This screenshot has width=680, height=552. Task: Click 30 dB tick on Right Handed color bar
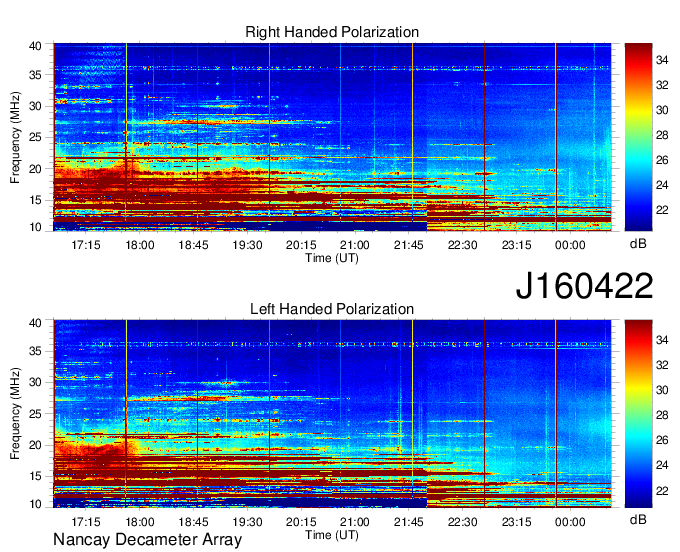click(x=662, y=110)
